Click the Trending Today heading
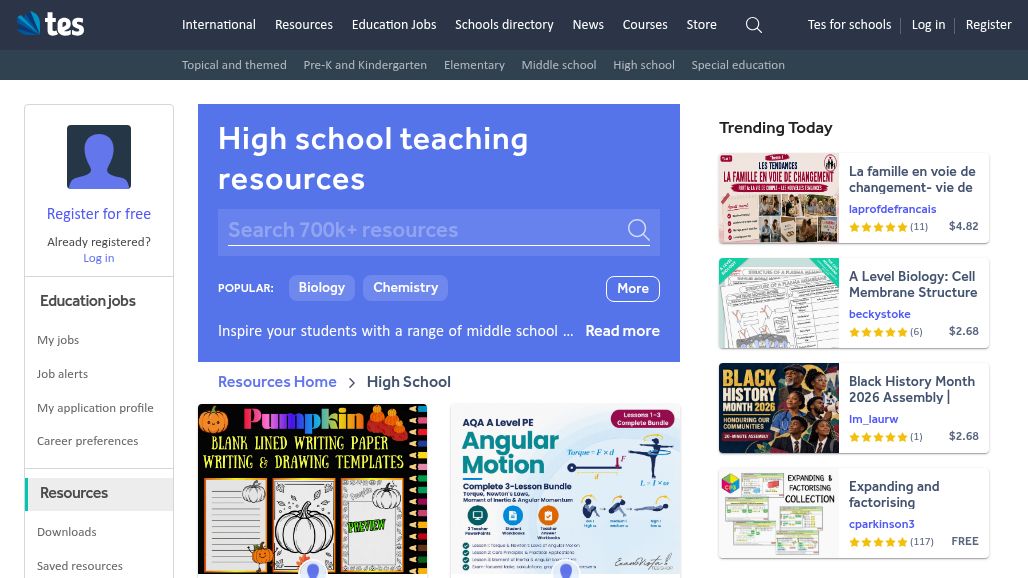Image resolution: width=1028 pixels, height=578 pixels. [x=776, y=128]
